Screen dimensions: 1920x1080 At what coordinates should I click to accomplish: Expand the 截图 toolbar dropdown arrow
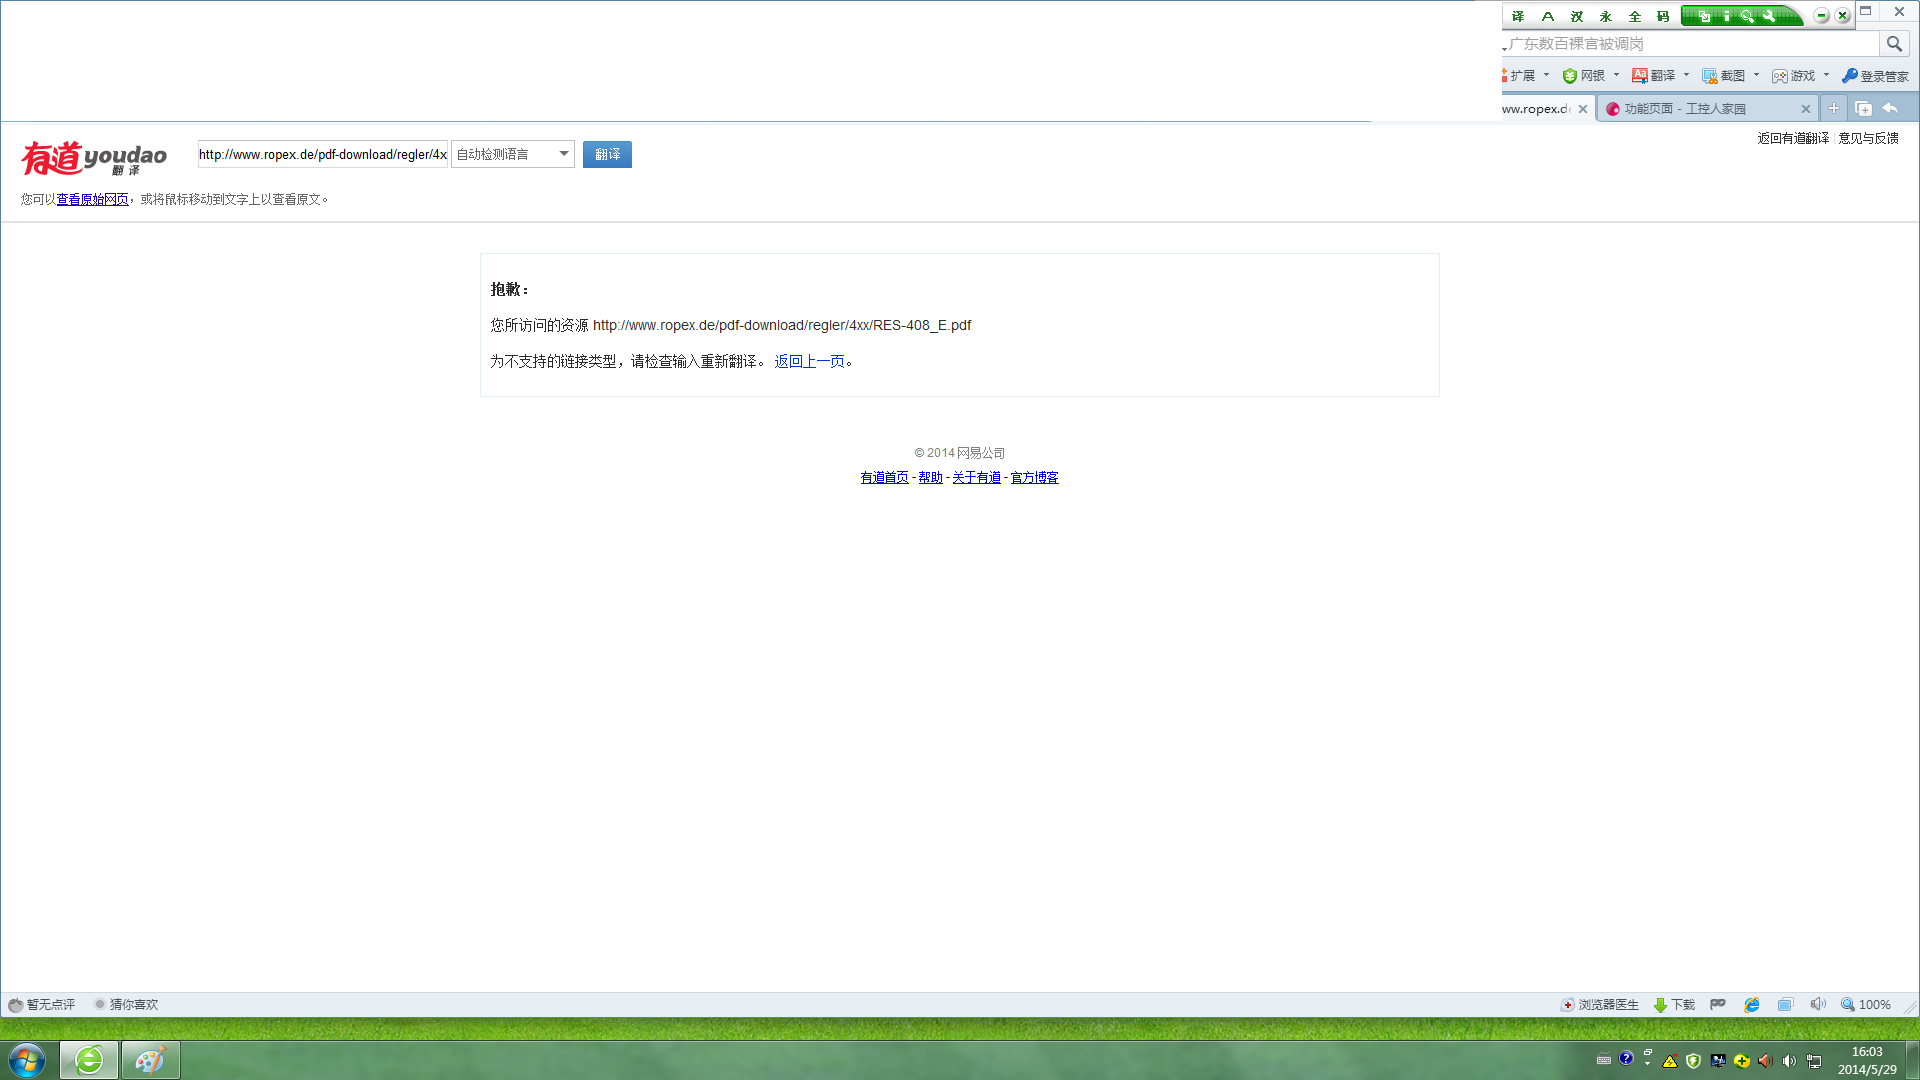click(1756, 76)
